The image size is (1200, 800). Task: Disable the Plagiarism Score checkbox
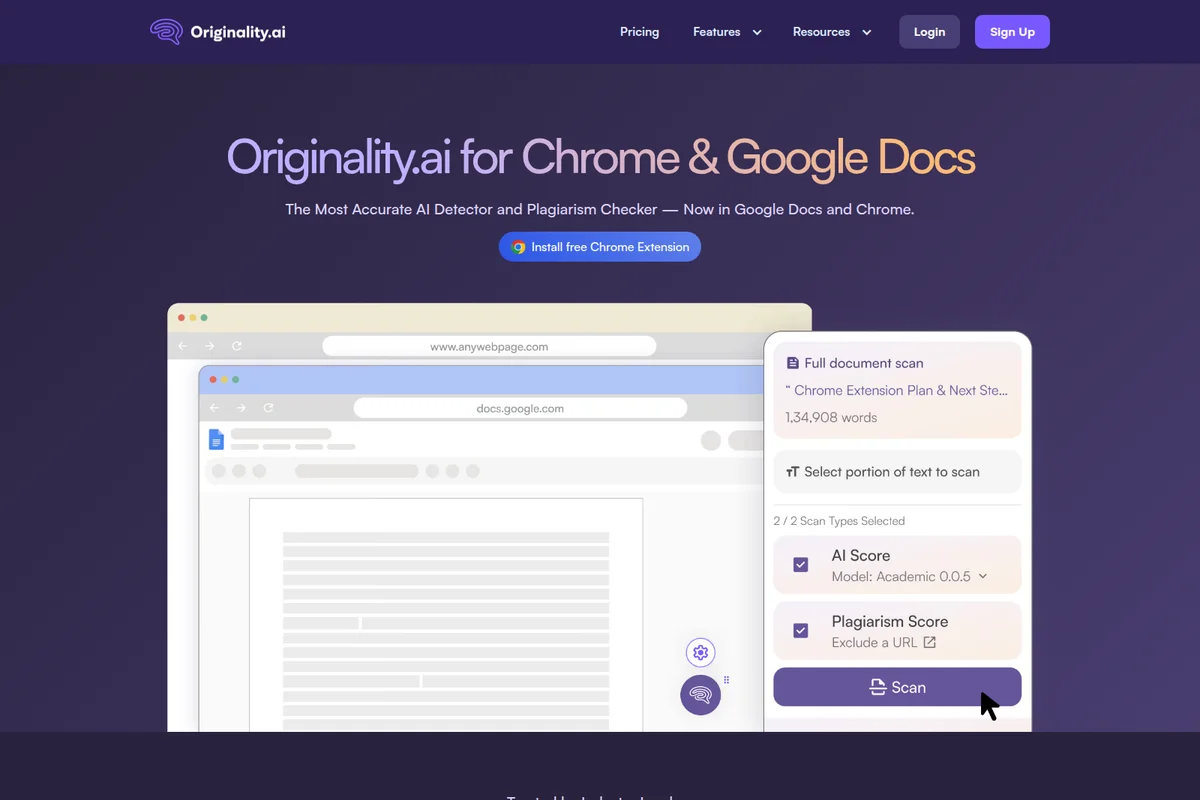[x=800, y=630]
